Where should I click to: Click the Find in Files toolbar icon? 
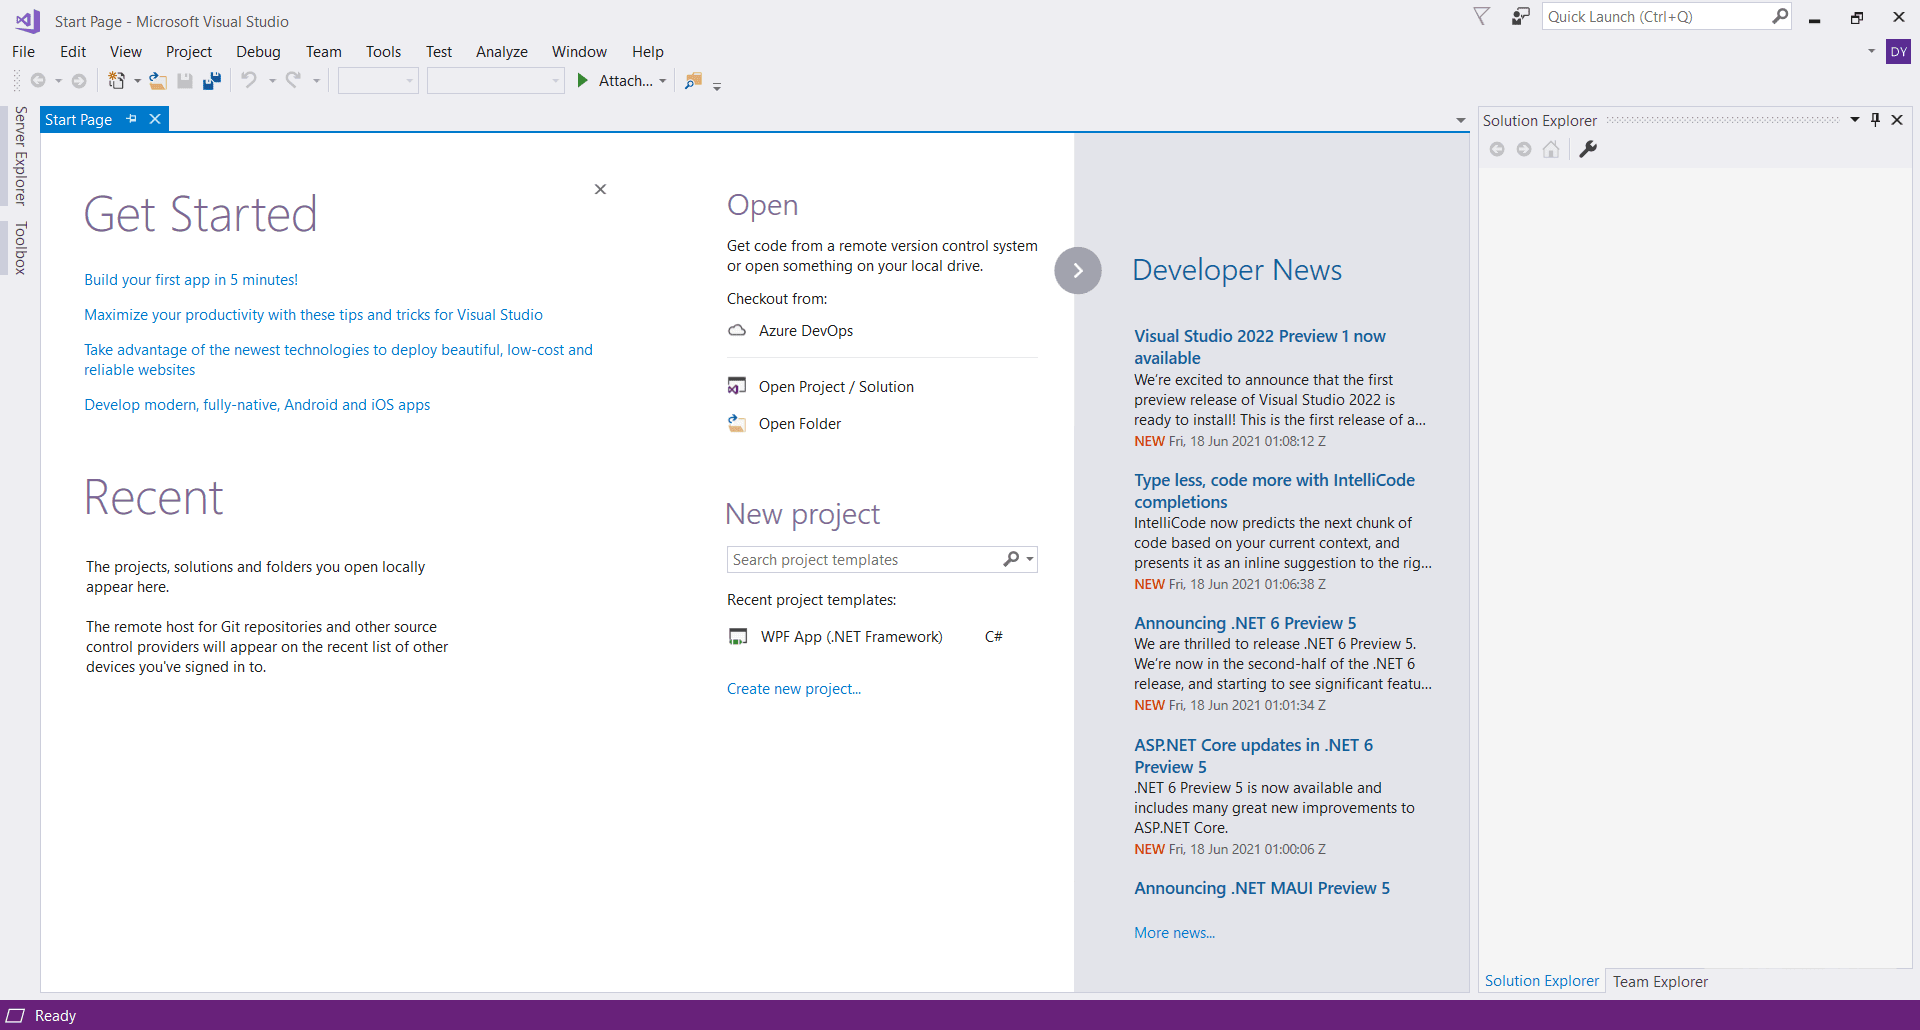coord(693,81)
